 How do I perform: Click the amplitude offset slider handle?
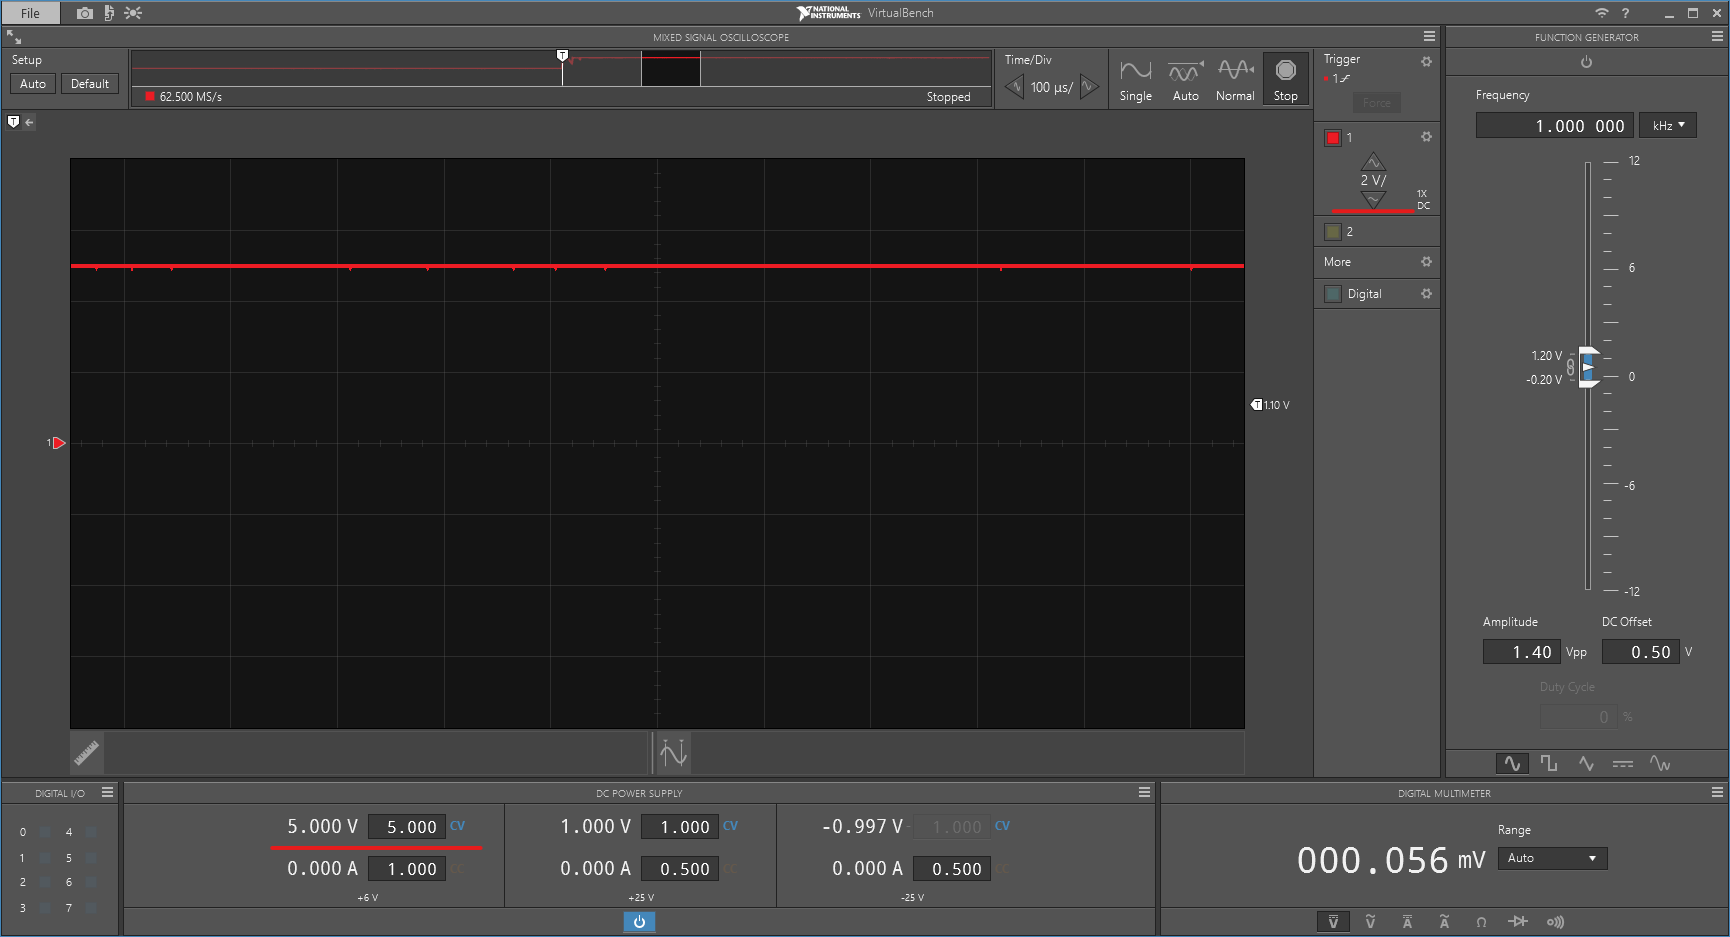(1588, 367)
